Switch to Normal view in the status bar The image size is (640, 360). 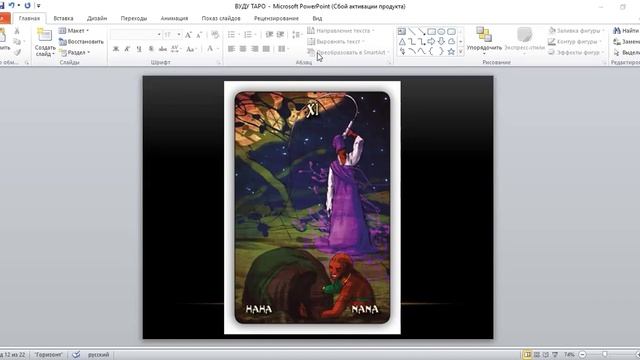[527, 354]
